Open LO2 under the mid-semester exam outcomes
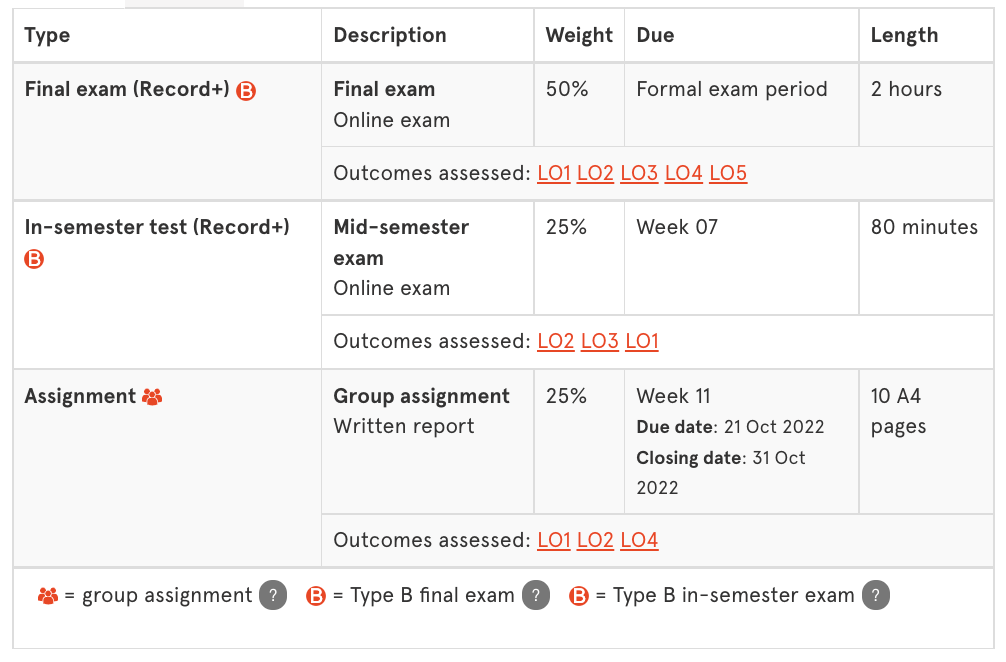Screen dimensions: 1006x662 point(556,341)
